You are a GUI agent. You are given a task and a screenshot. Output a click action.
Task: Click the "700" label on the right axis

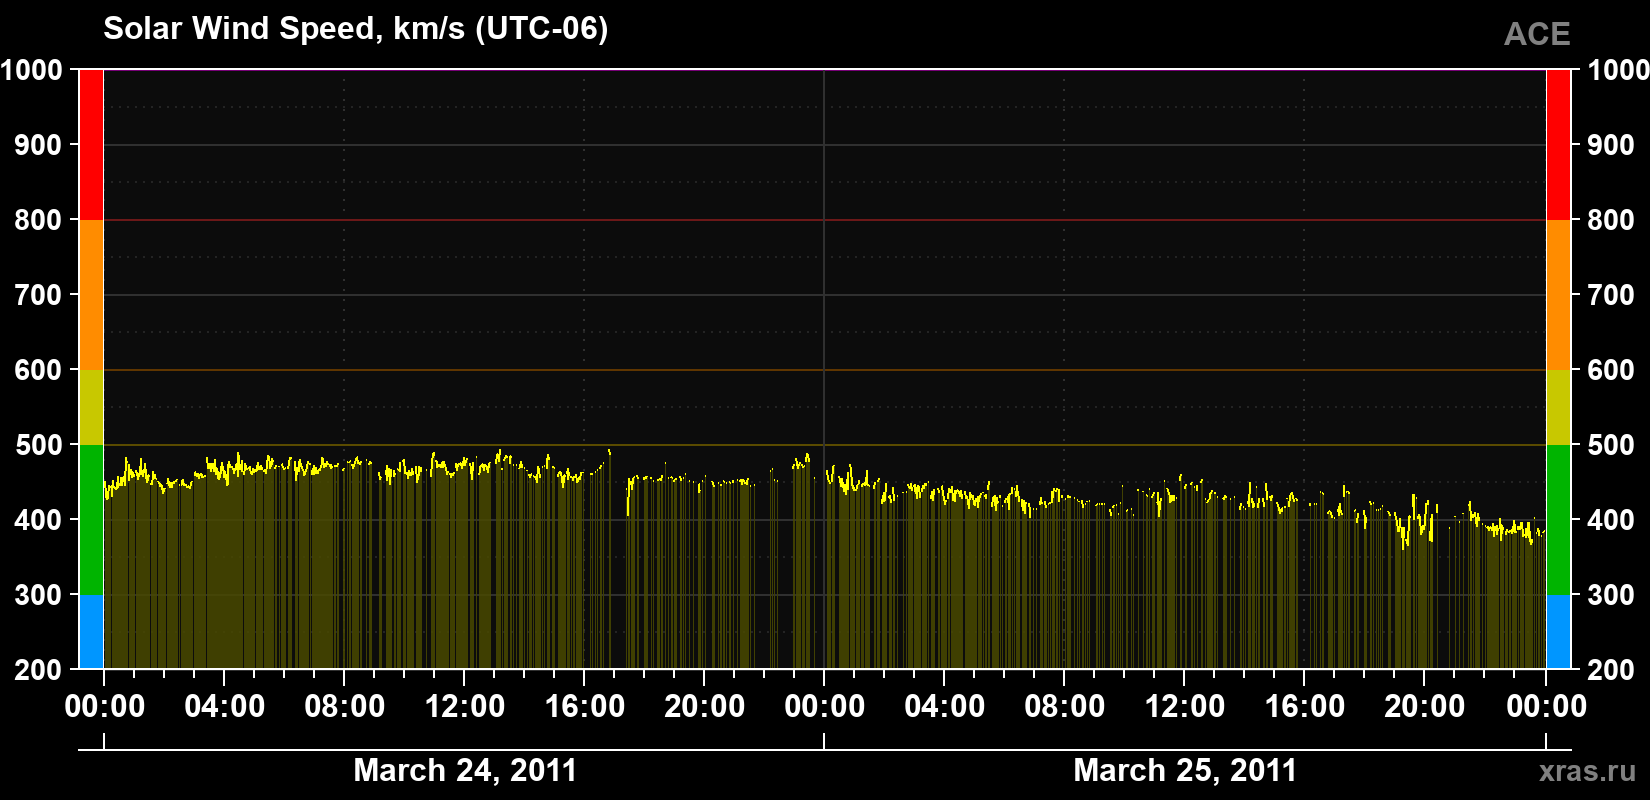[1611, 295]
